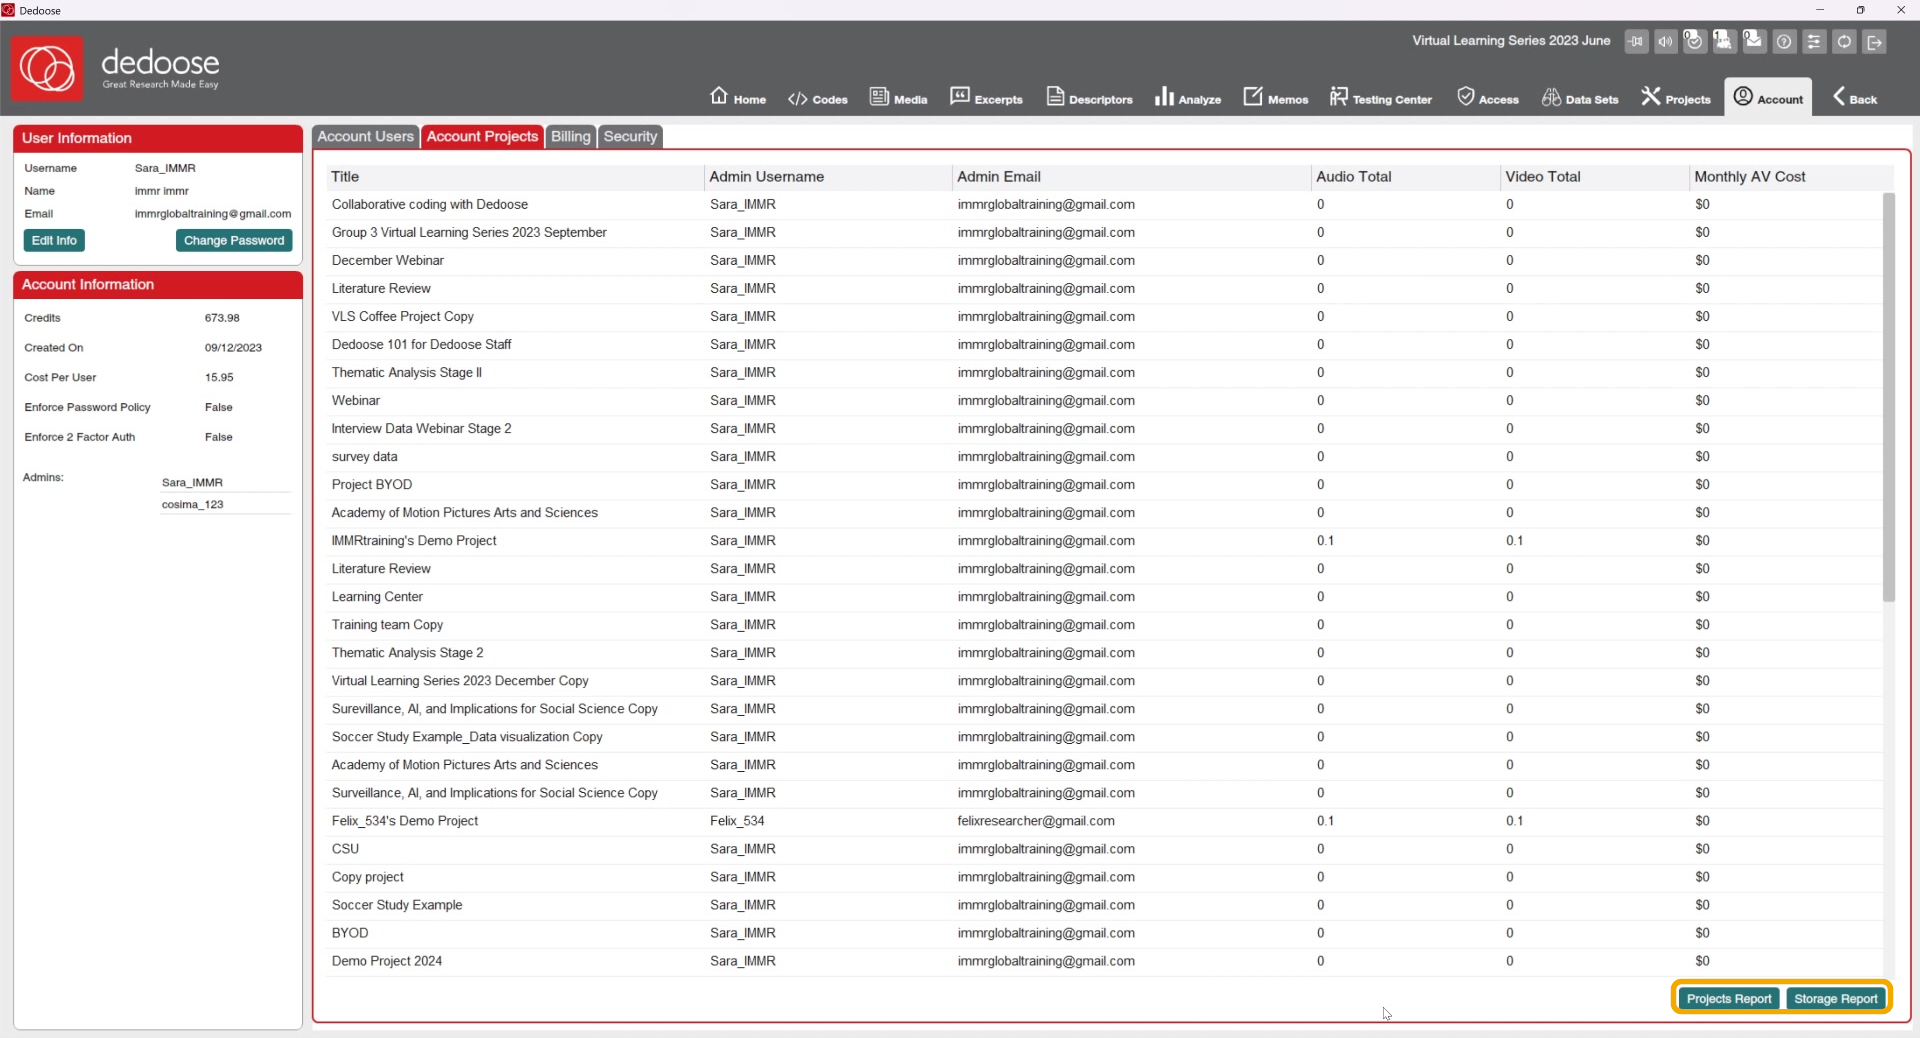Select admin 'cosima_123' in Admins list
Screen dimensions: 1920x1038
pyautogui.click(x=225, y=505)
